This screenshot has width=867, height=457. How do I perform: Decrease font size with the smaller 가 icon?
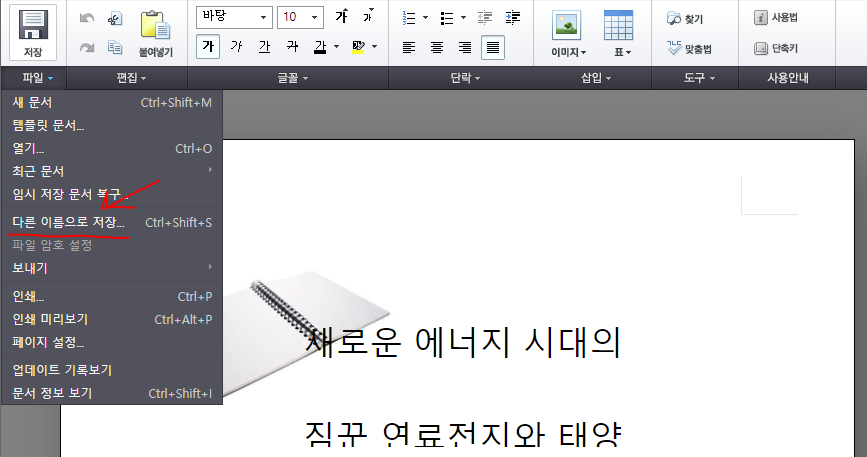(368, 17)
